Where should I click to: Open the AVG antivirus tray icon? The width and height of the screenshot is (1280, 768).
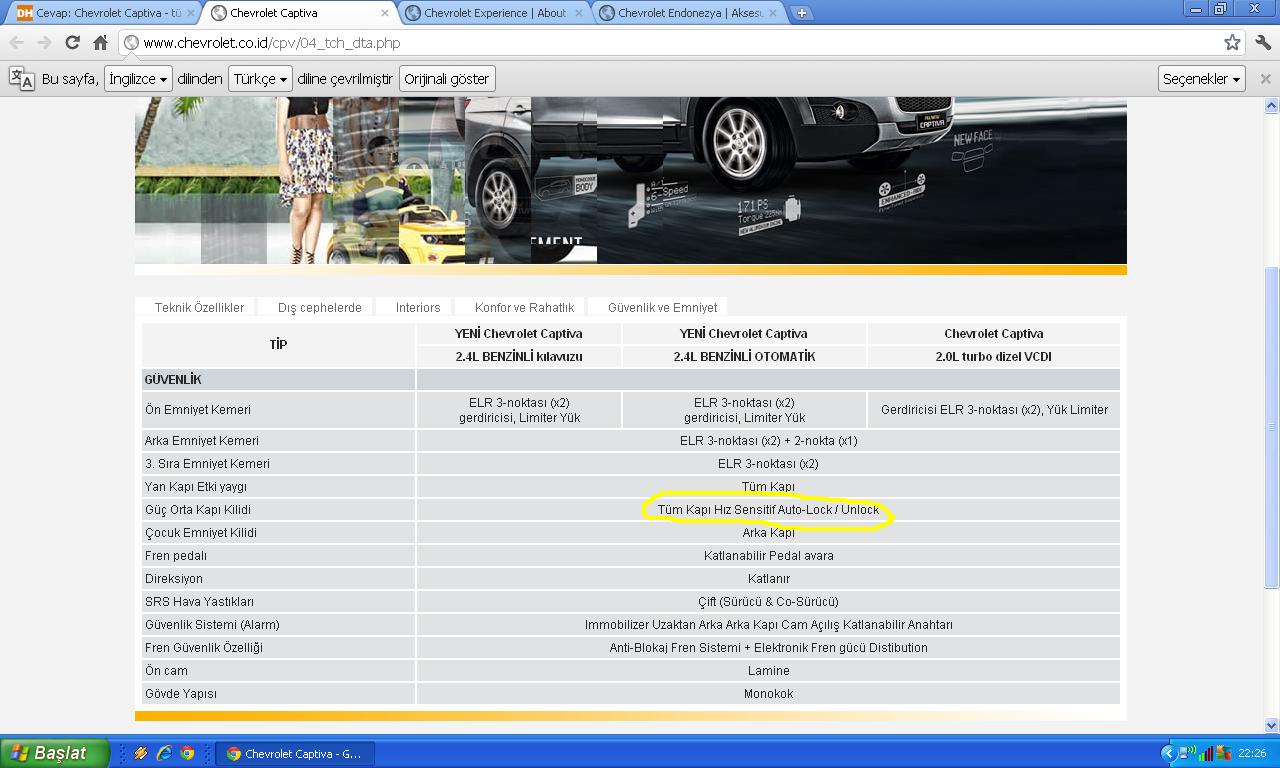[x=1223, y=753]
